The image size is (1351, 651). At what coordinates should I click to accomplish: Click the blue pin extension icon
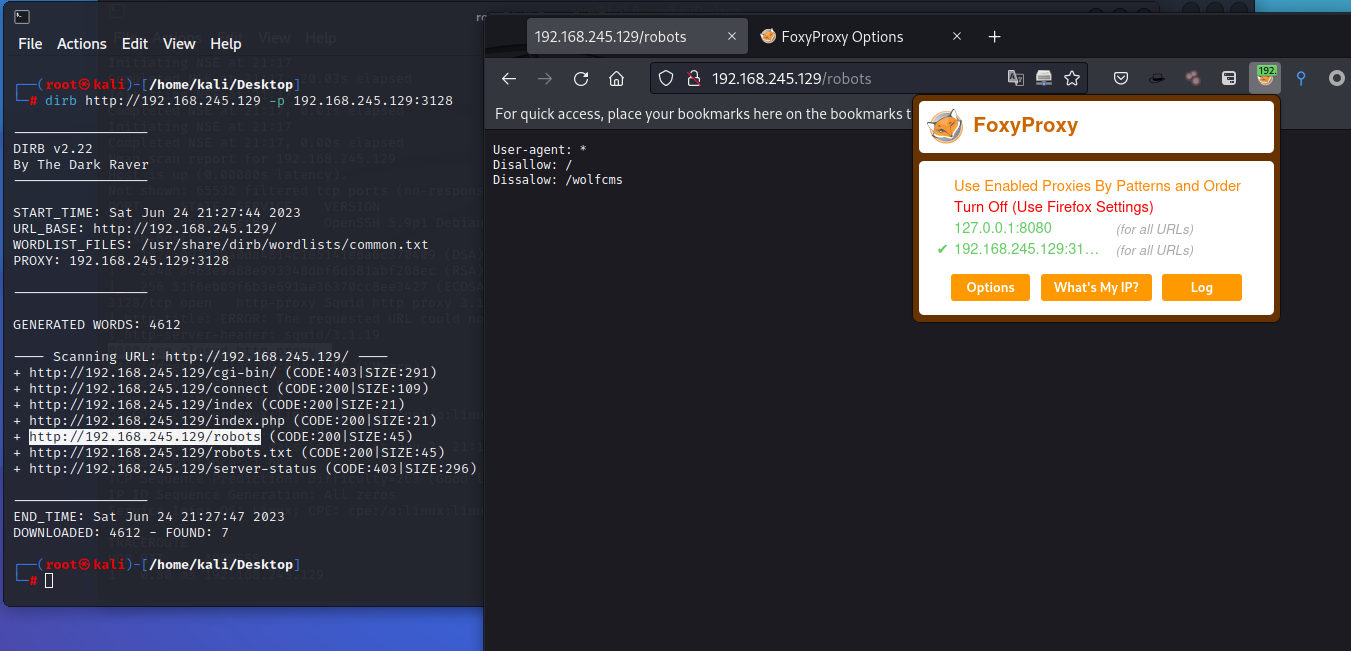1301,78
